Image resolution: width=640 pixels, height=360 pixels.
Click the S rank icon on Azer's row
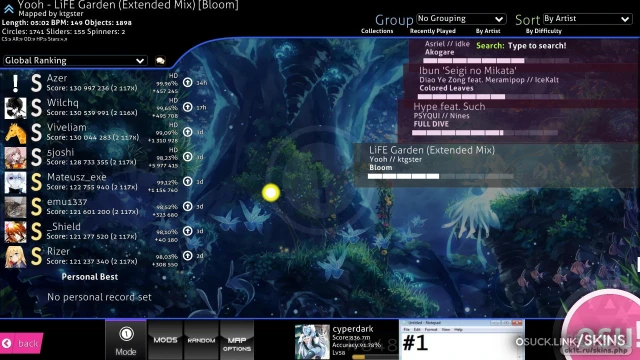tap(36, 83)
